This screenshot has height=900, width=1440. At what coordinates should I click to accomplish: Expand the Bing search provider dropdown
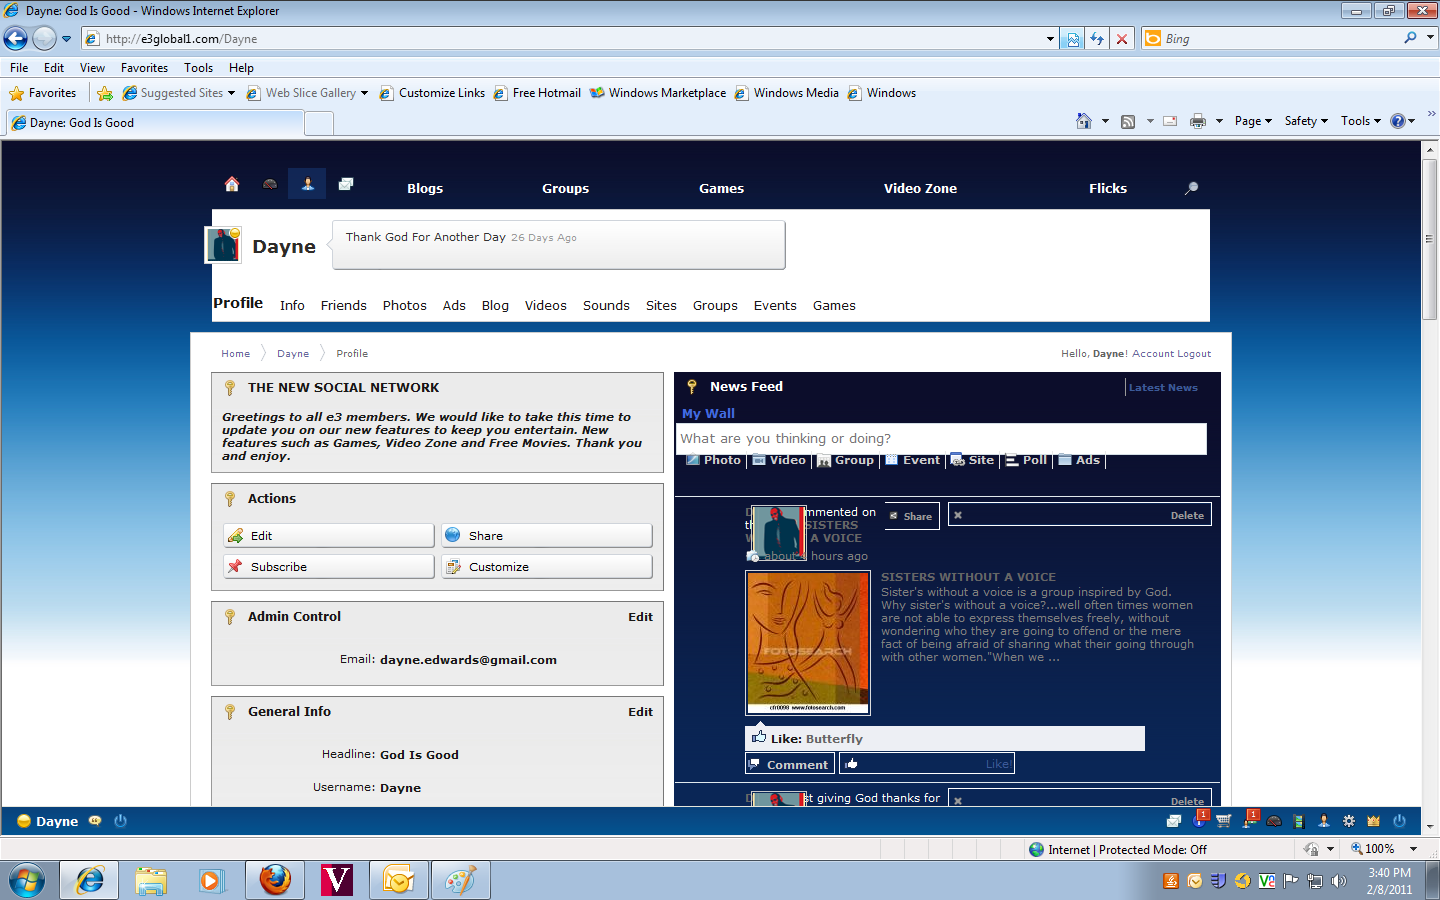tap(1430, 38)
